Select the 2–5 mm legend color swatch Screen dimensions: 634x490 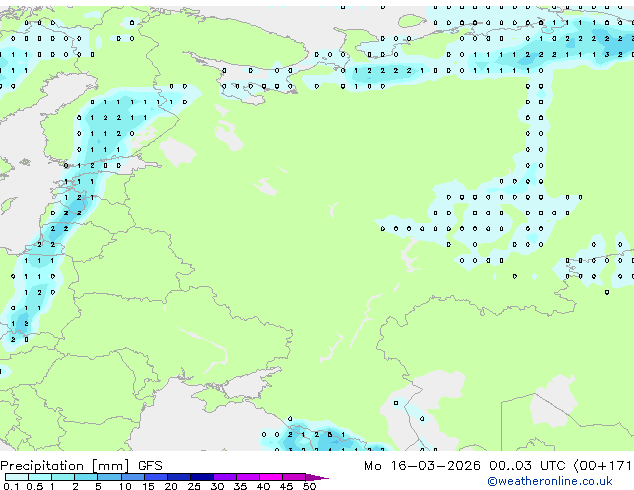[x=86, y=477]
